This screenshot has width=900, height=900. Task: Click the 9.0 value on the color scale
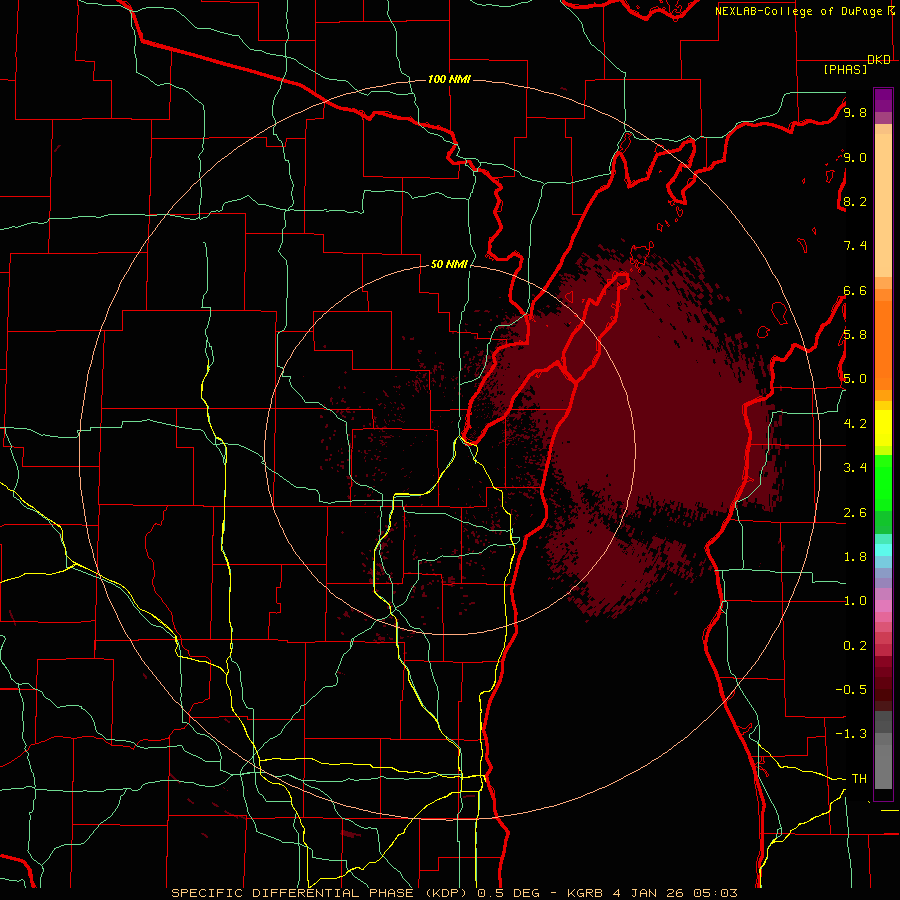tap(855, 157)
